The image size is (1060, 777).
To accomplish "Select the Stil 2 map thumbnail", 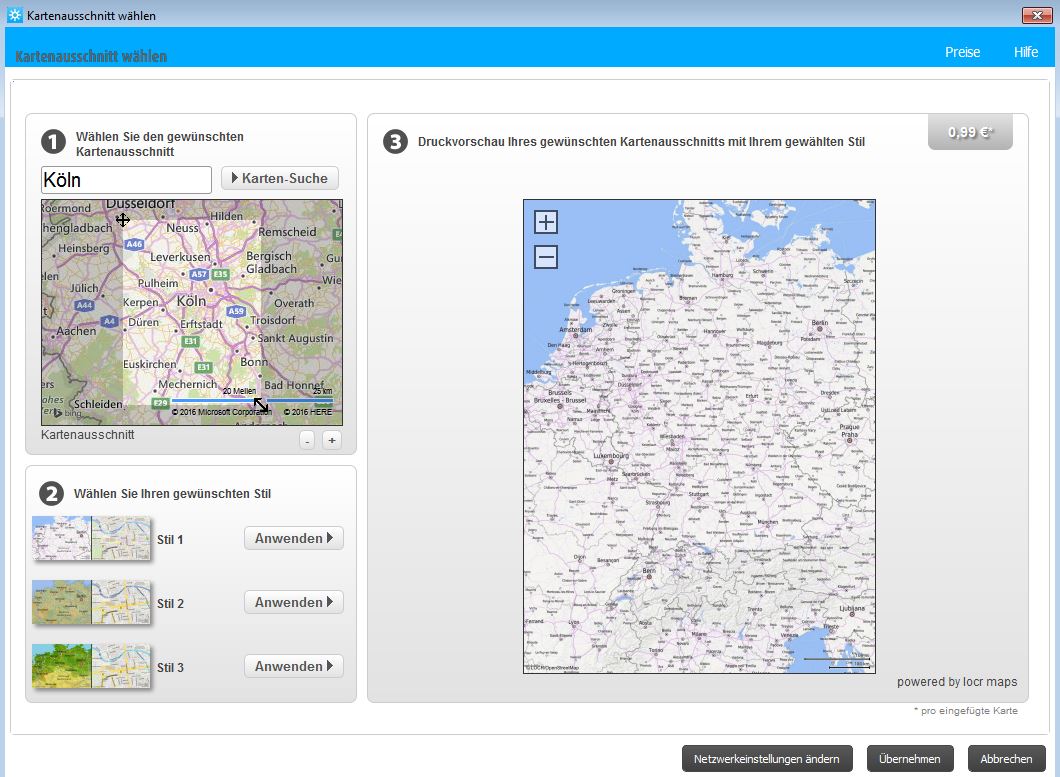I will click(x=91, y=602).
